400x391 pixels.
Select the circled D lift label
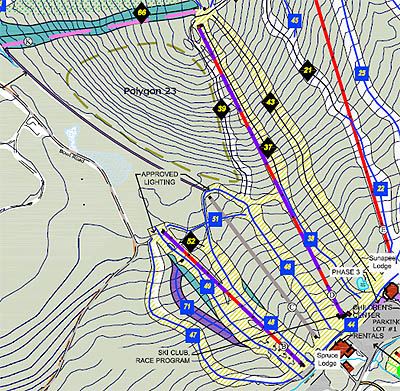pos(332,295)
